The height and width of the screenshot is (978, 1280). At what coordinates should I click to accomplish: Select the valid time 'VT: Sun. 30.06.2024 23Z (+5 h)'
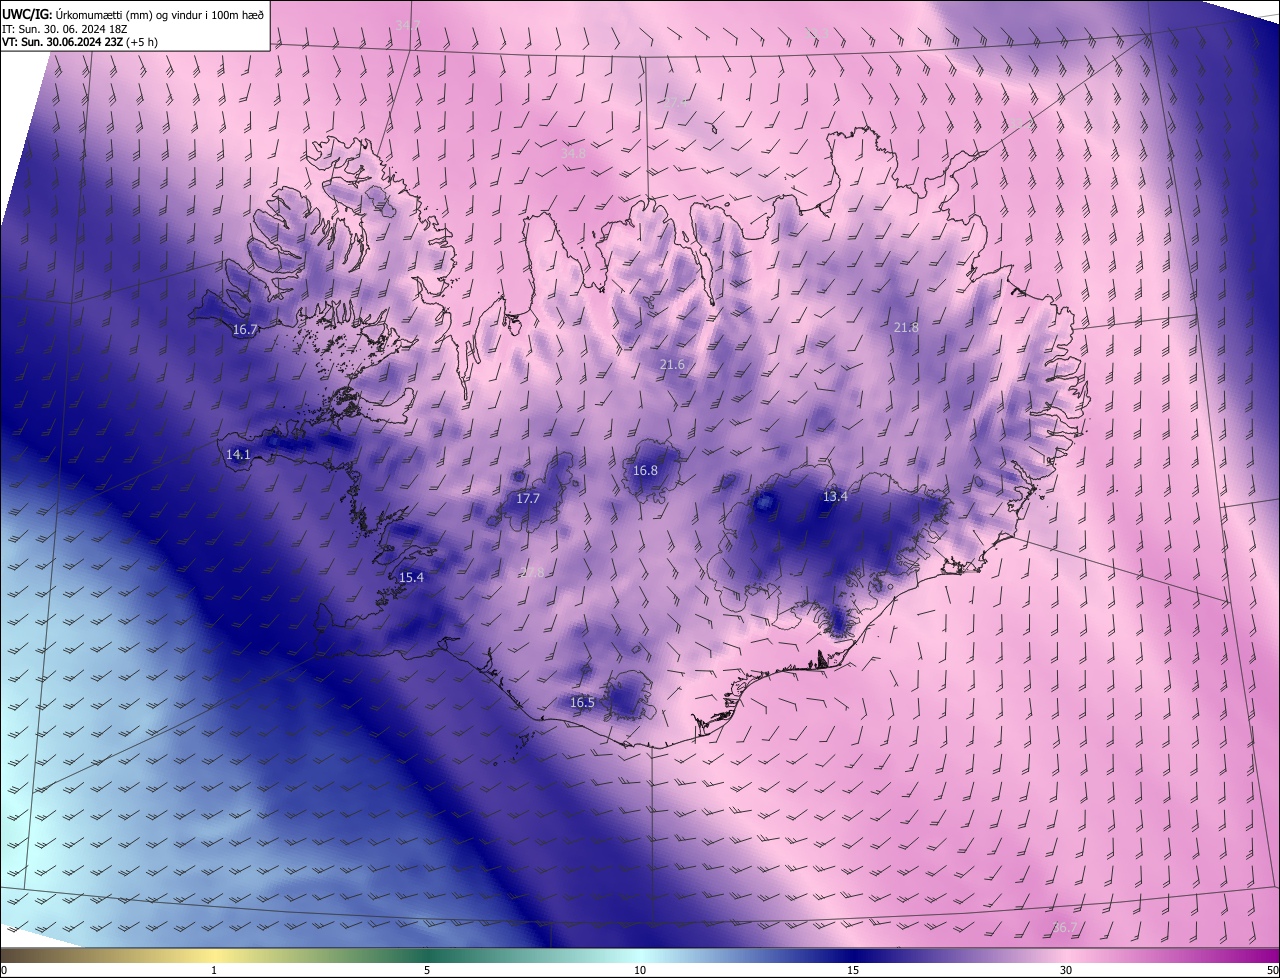(80, 42)
